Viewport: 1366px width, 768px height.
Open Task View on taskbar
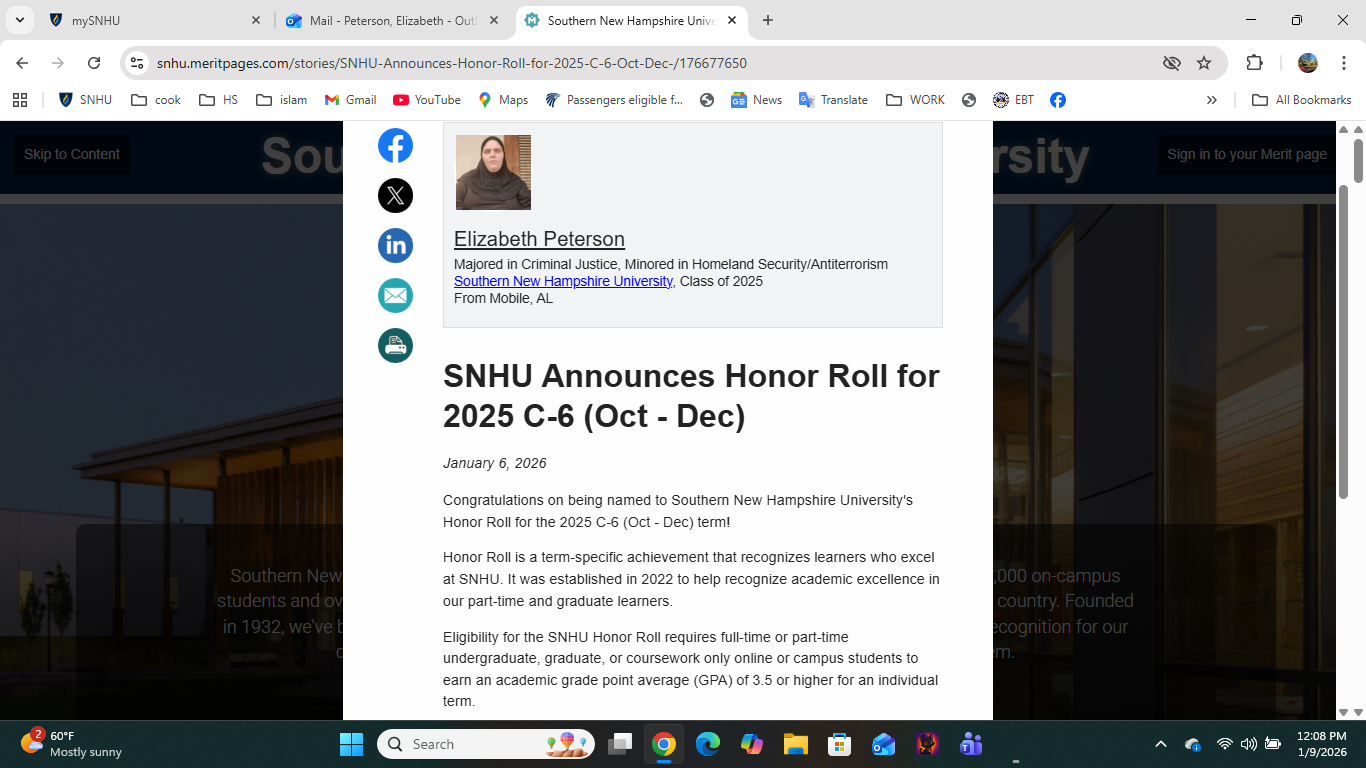(621, 744)
